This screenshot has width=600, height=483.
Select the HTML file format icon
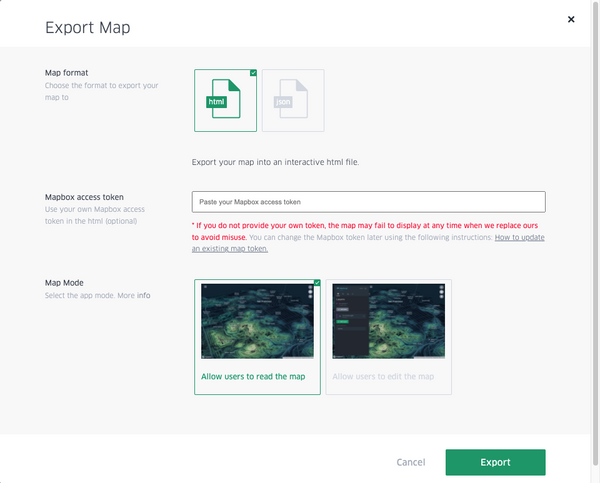point(225,101)
